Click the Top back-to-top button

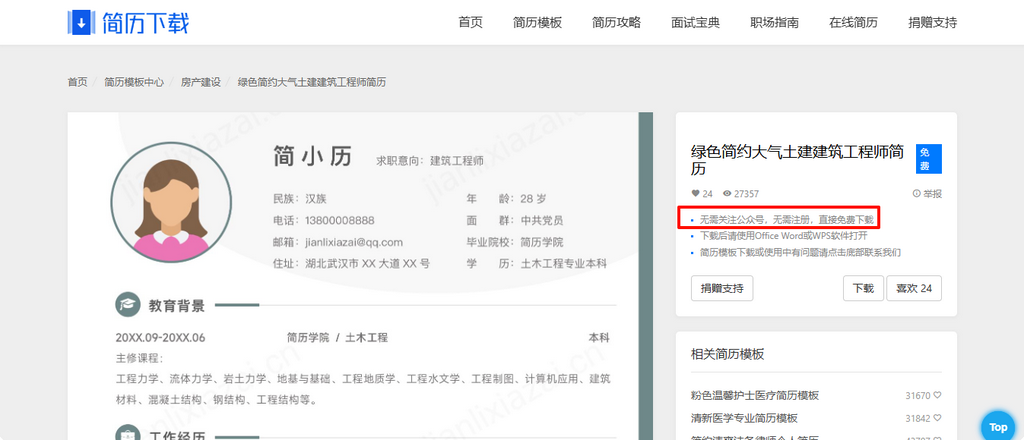click(x=998, y=427)
